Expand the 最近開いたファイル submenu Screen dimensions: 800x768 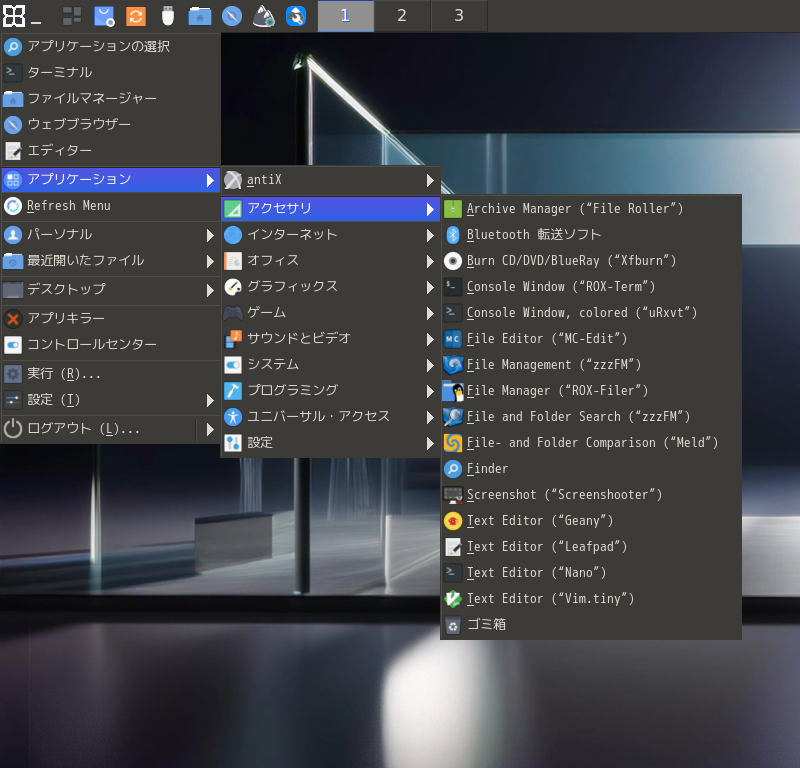click(85, 261)
